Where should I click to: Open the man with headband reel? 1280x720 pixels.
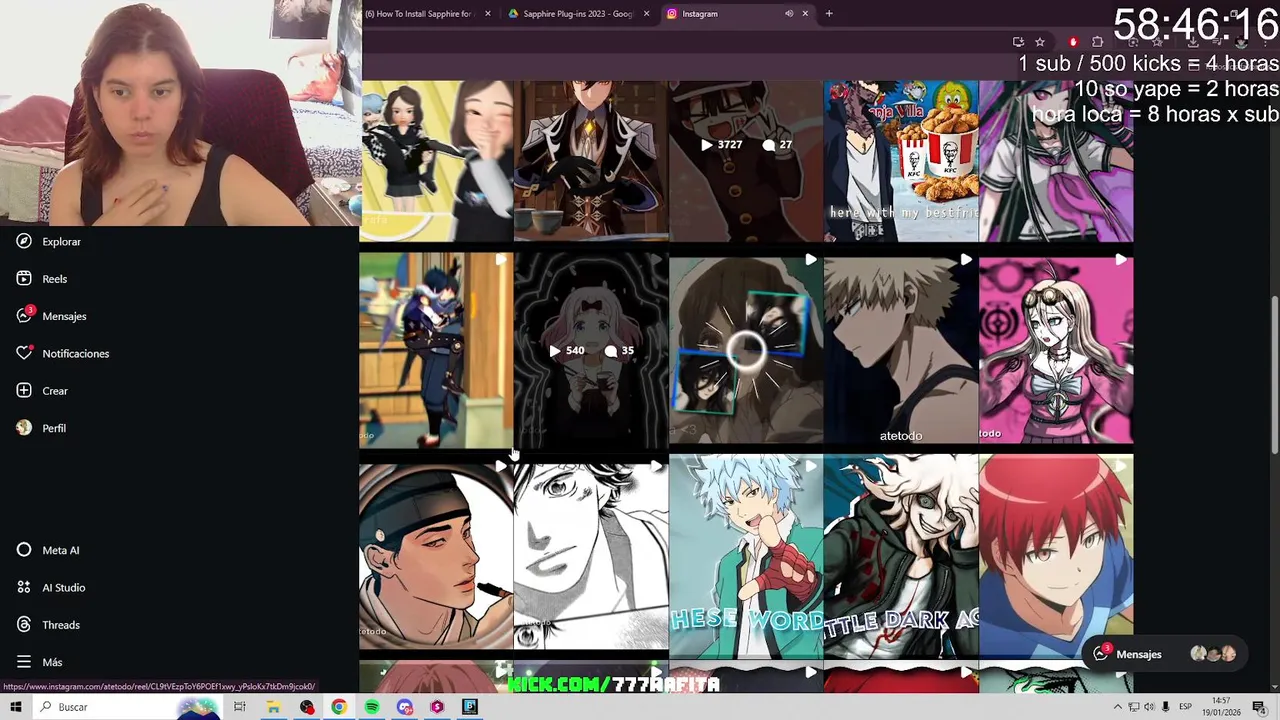(436, 555)
